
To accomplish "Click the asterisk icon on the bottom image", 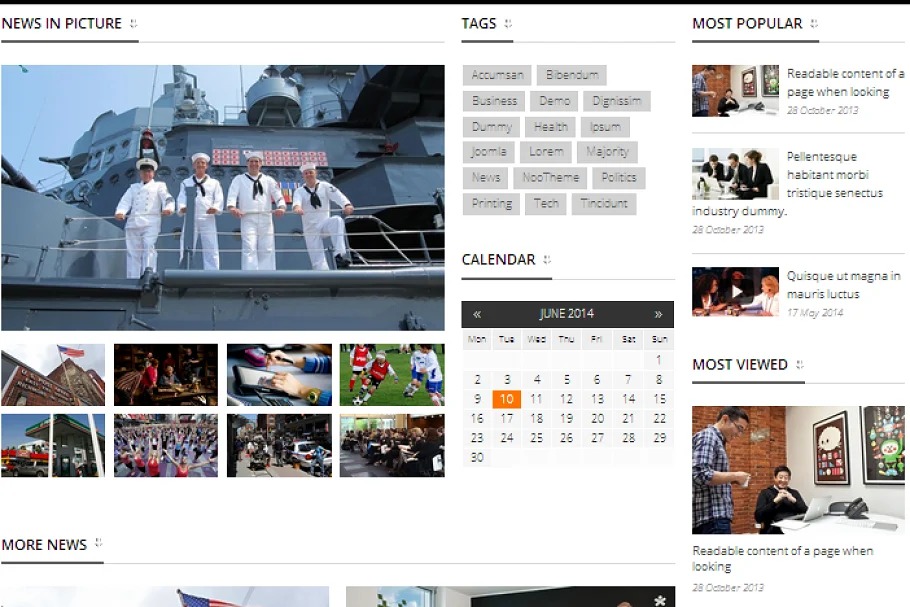I will pos(660,600).
